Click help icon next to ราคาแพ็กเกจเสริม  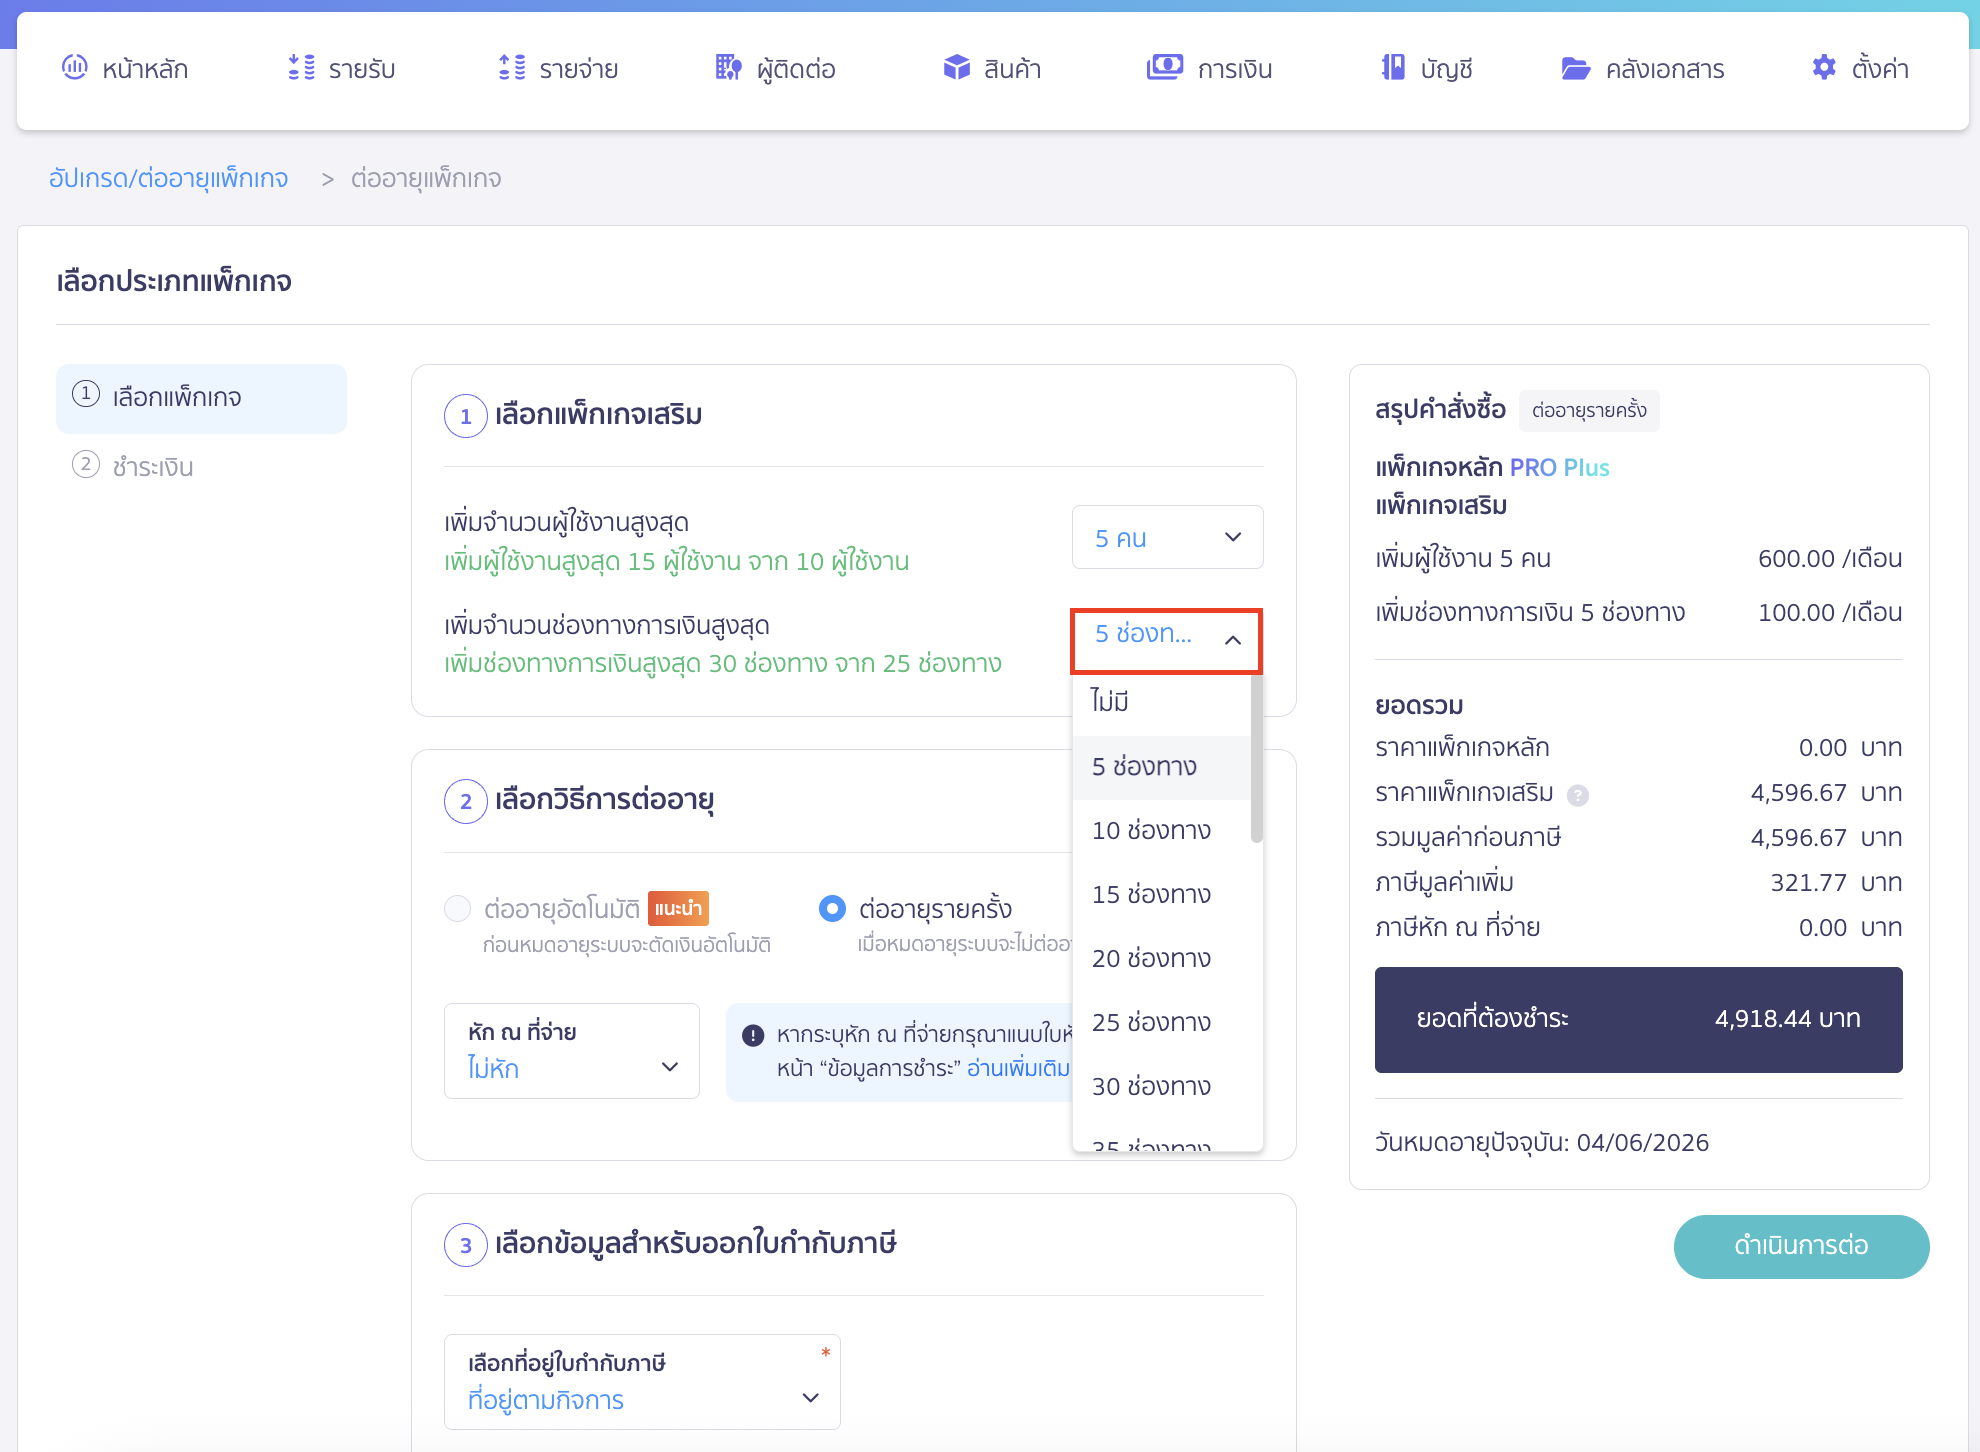(x=1578, y=795)
